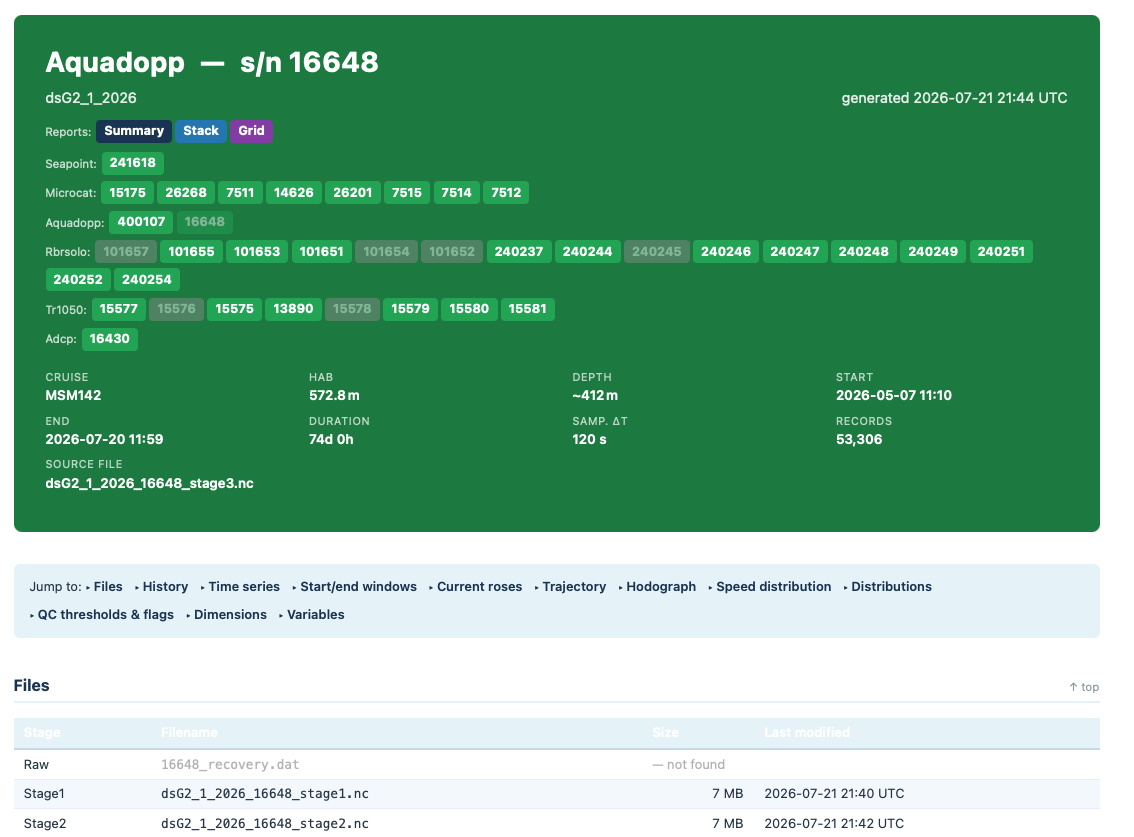Jump to the History section

[165, 587]
